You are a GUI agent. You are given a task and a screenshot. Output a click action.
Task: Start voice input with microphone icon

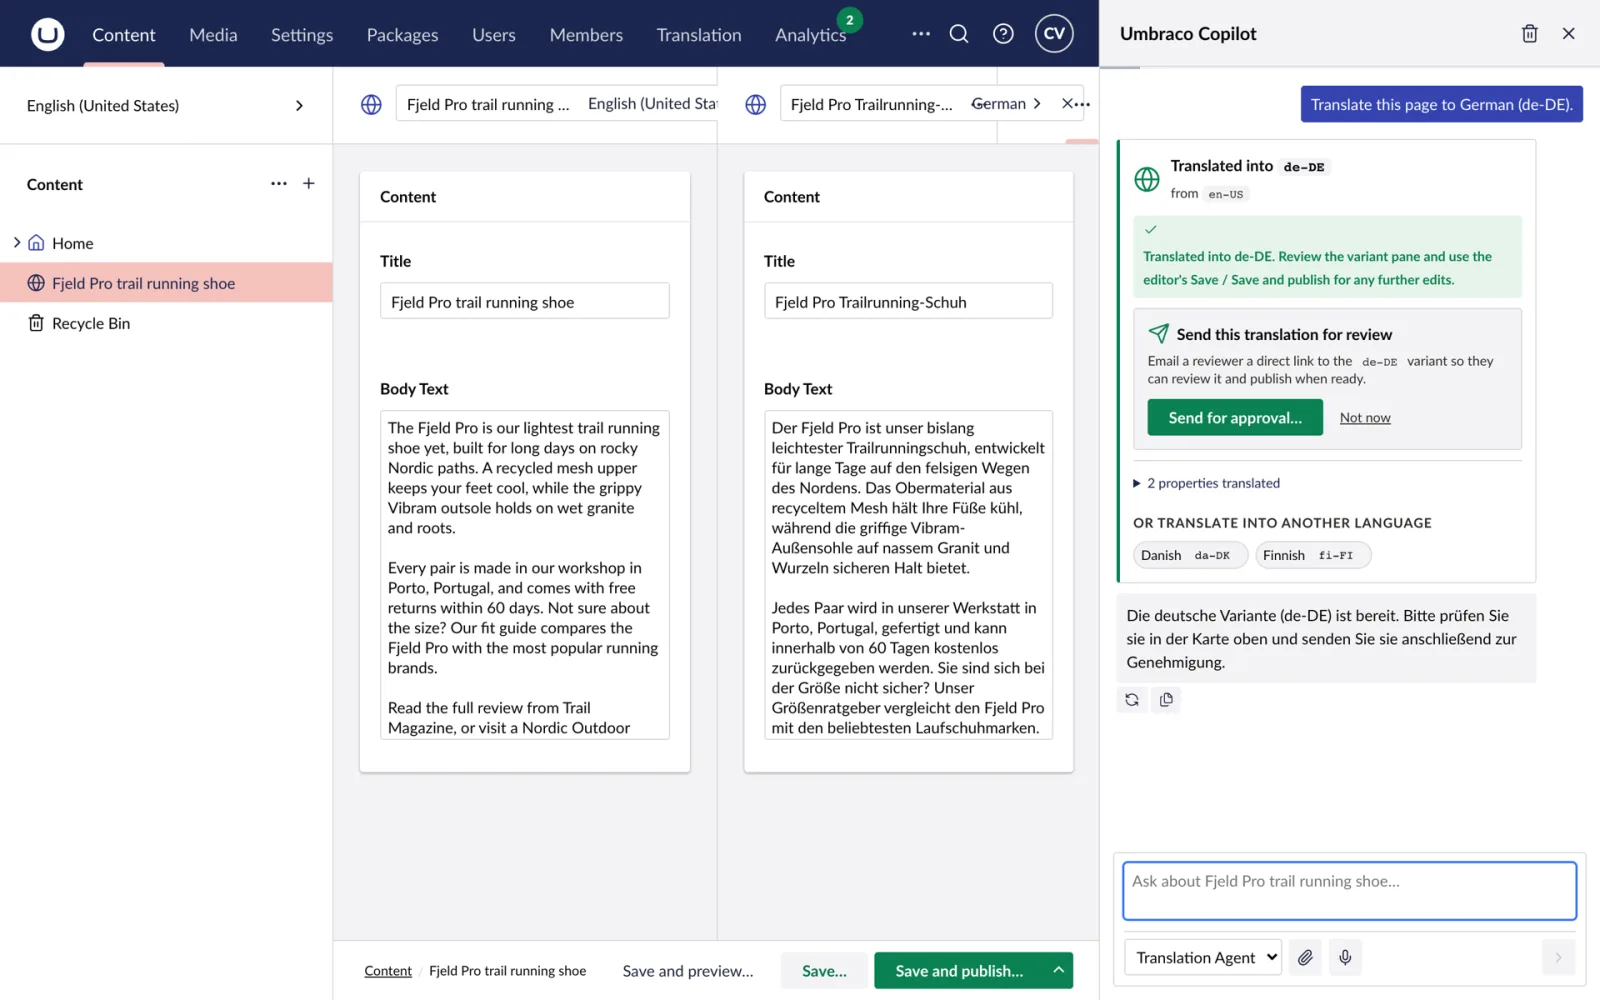1345,957
